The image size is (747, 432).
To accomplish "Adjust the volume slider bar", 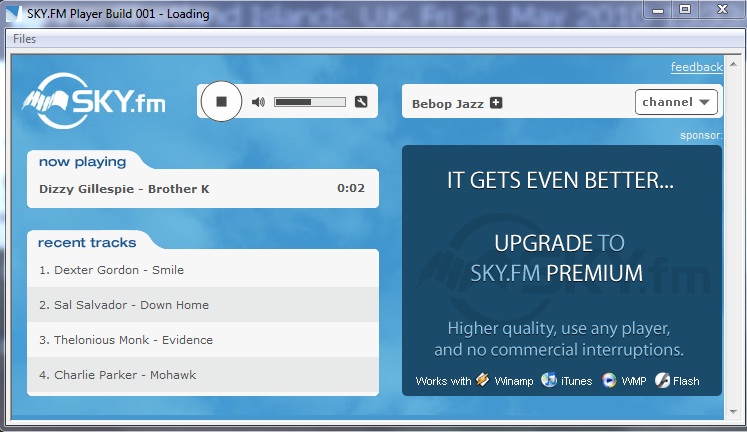I will 310,102.
